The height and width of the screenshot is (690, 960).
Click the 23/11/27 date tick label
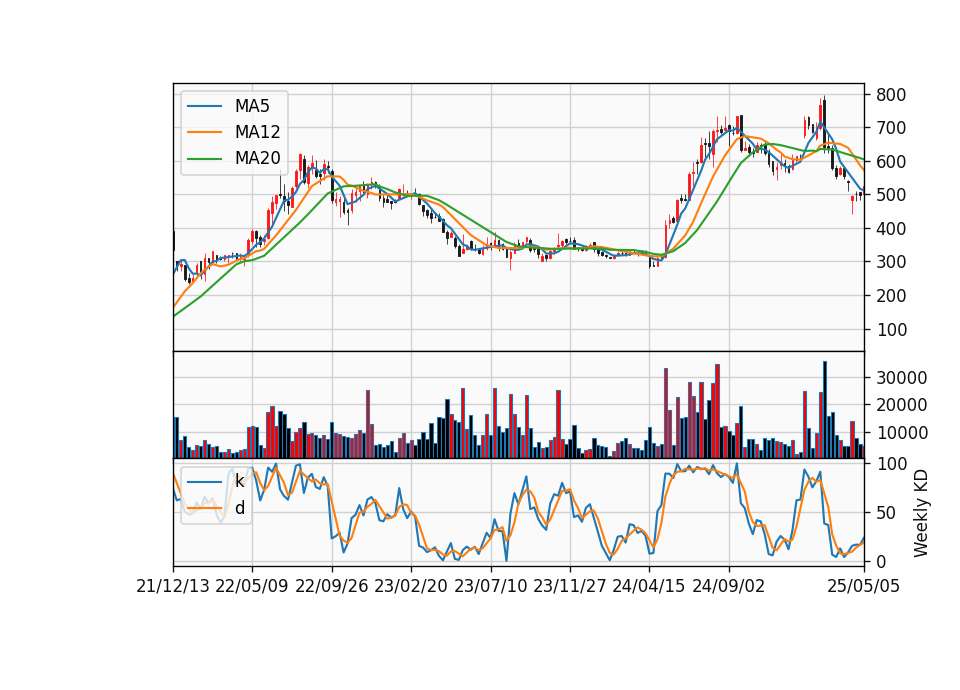[570, 586]
